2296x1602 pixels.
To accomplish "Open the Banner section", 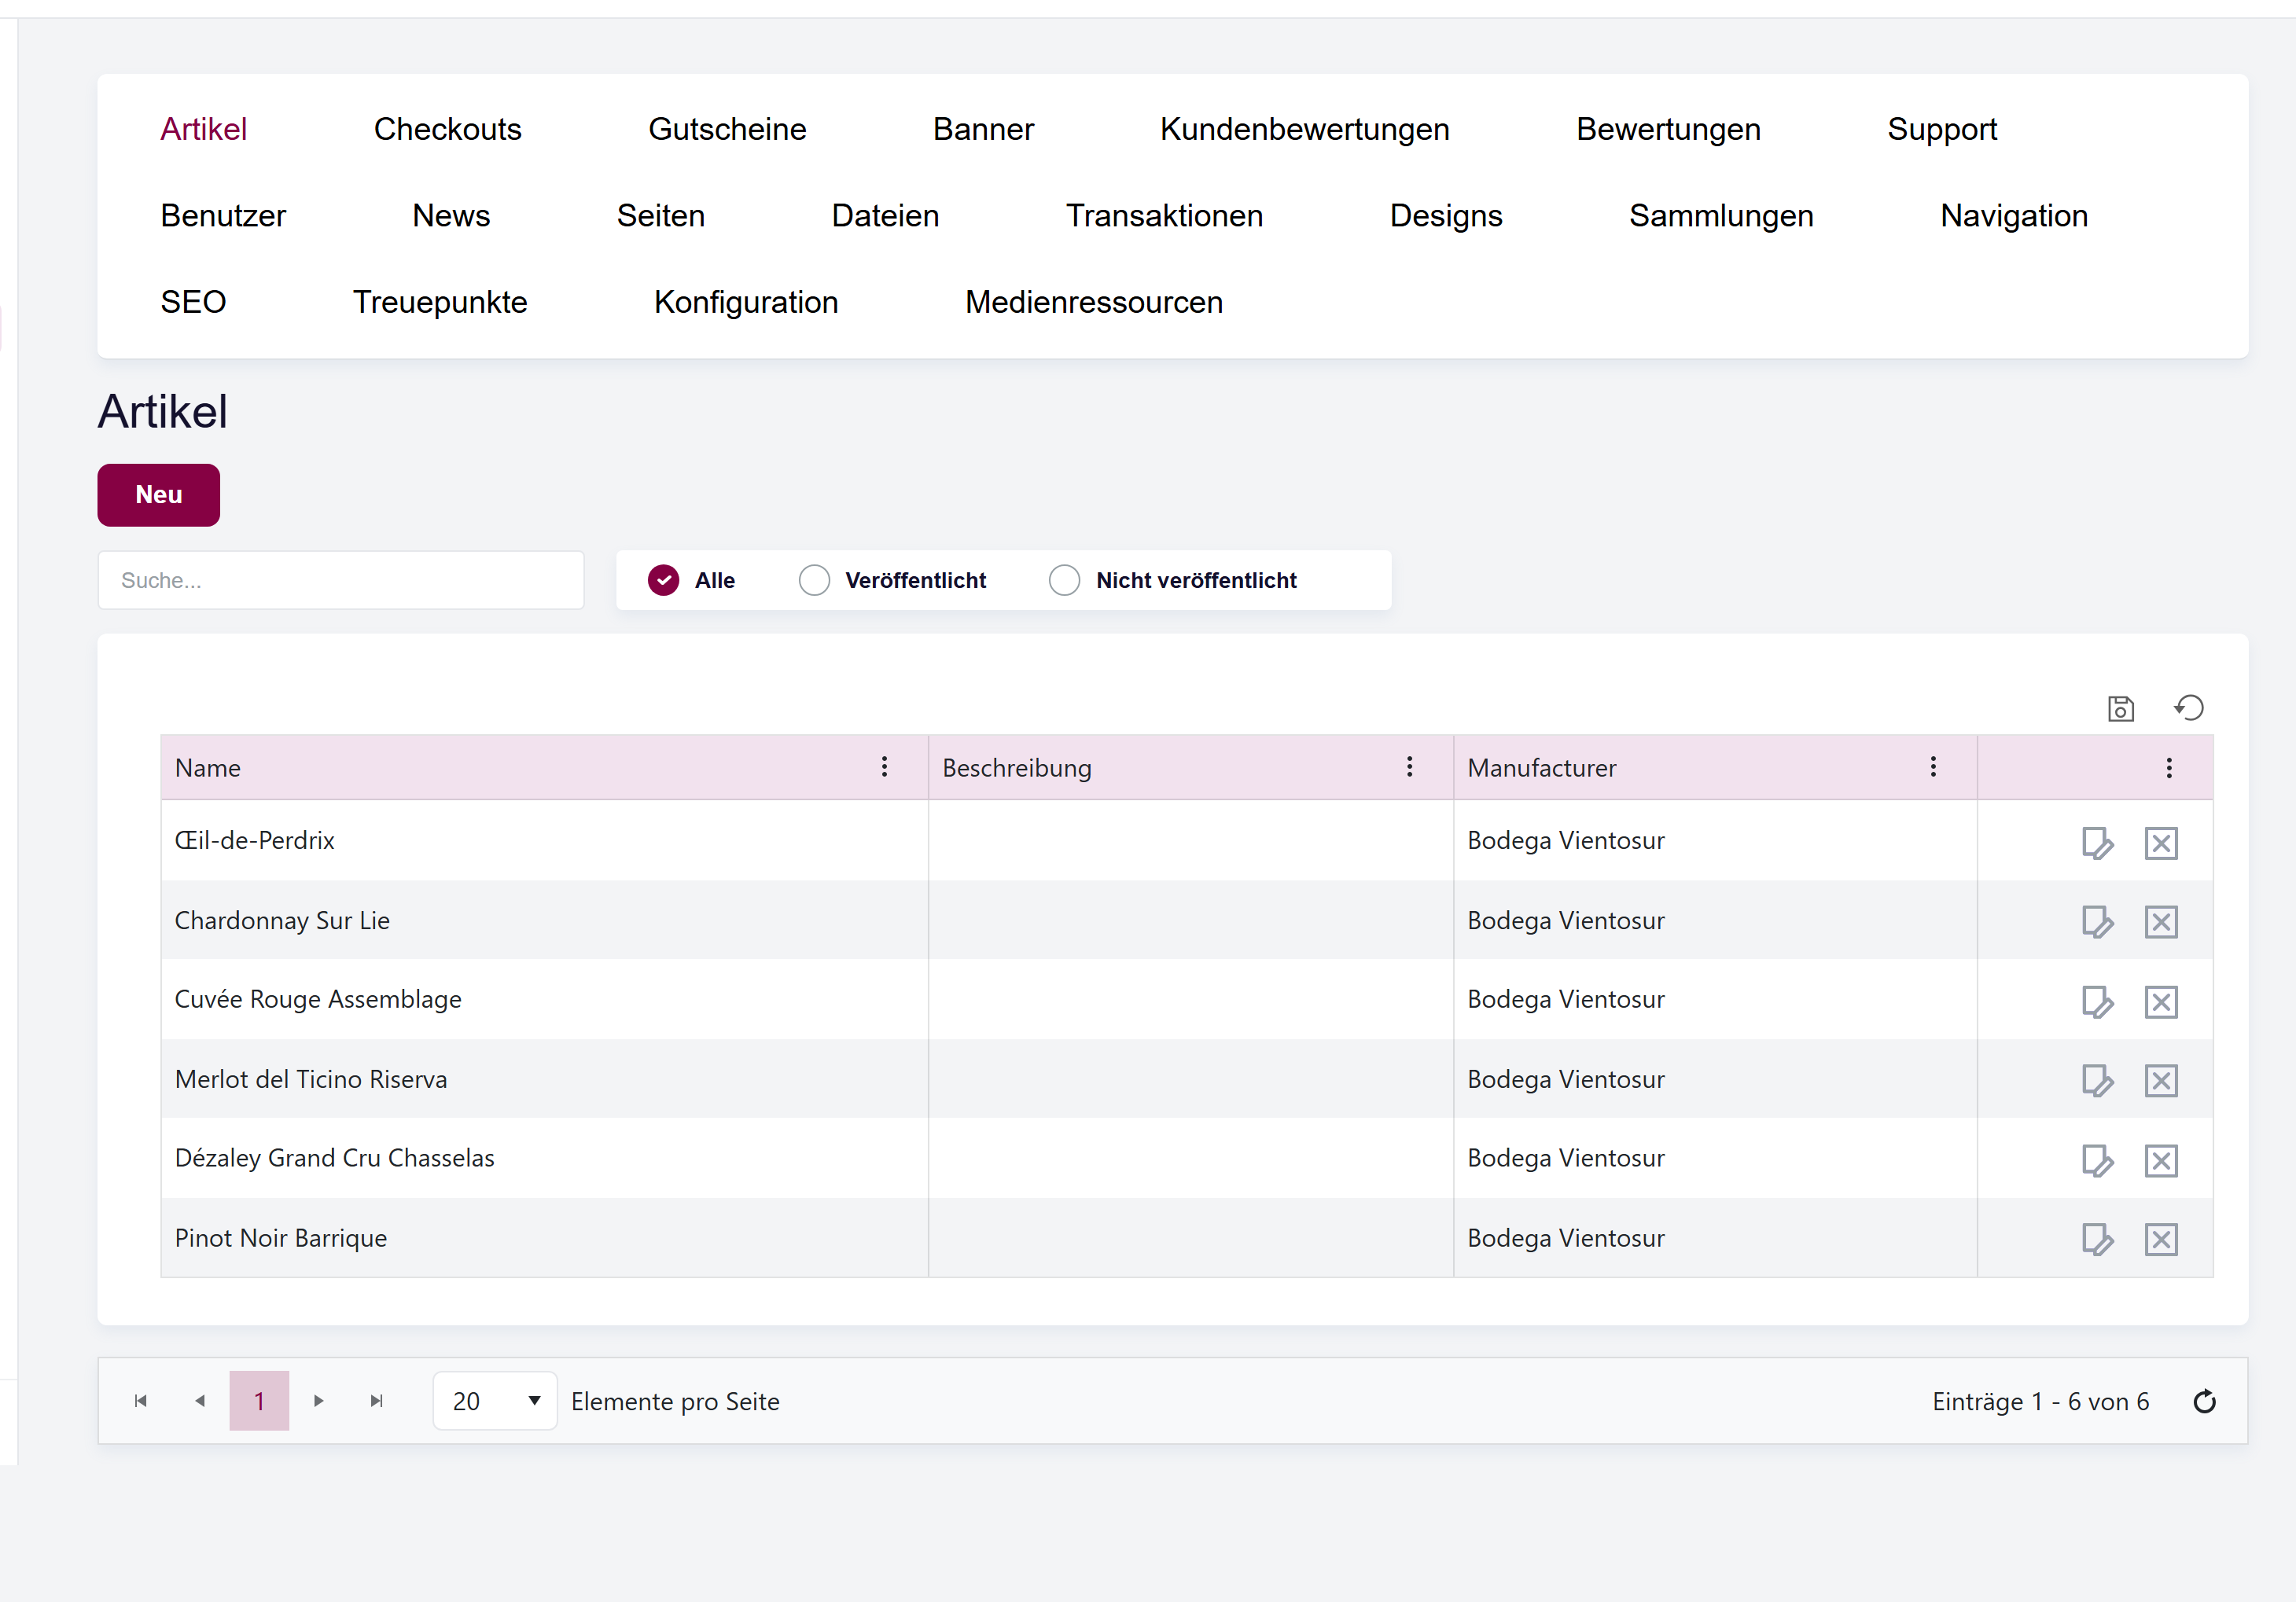I will coord(983,129).
